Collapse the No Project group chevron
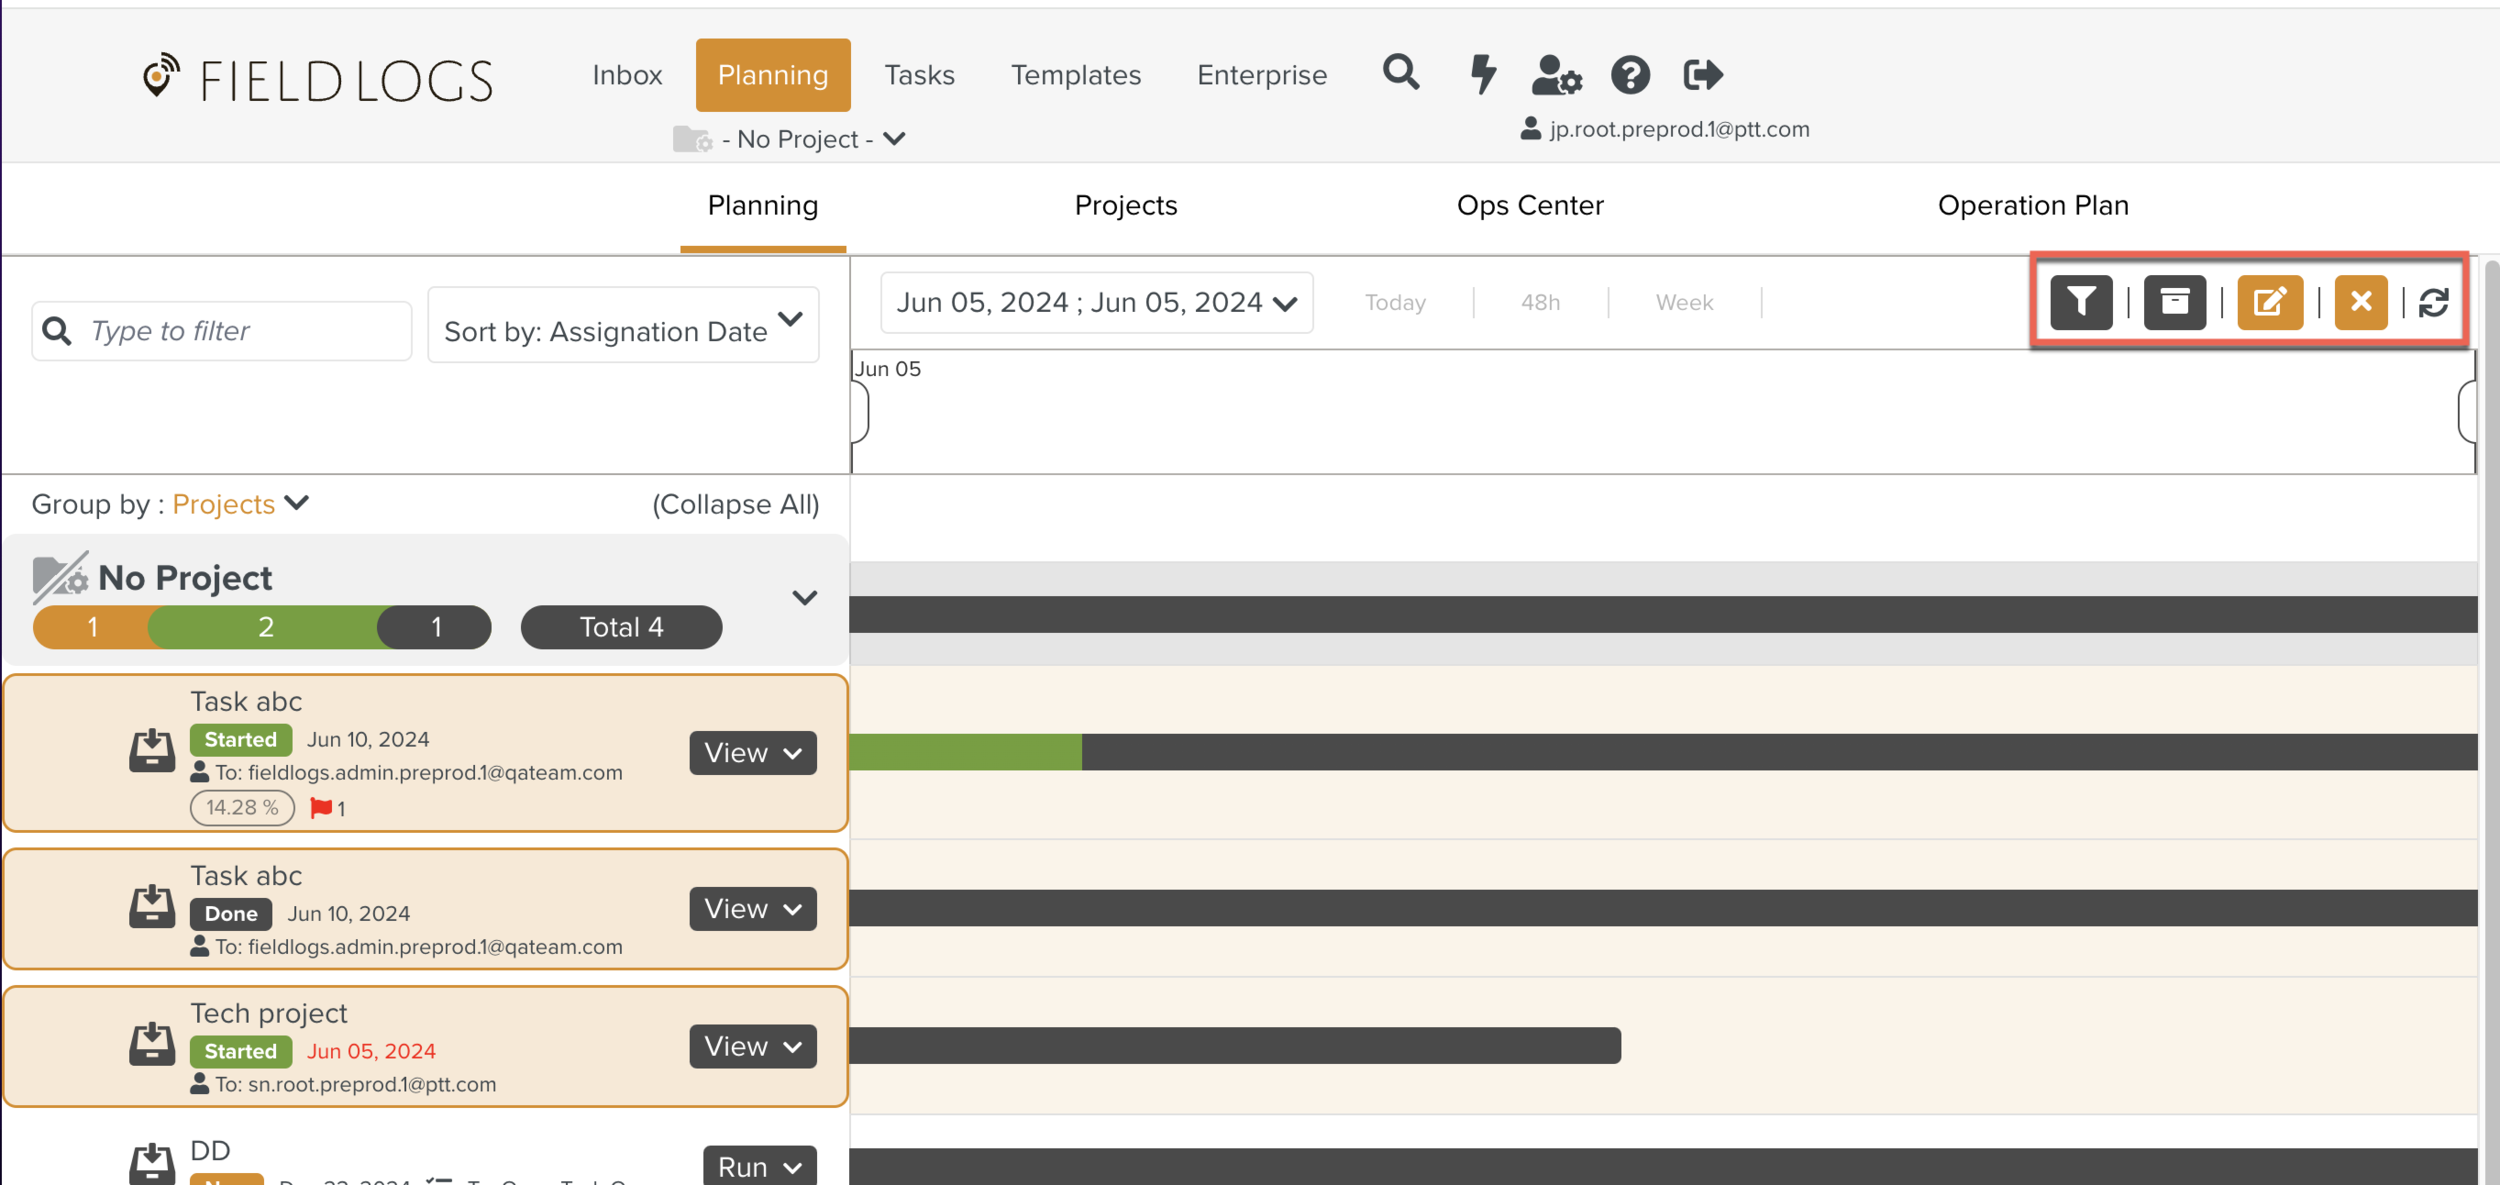Screen dimensions: 2500x1185 pos(804,598)
